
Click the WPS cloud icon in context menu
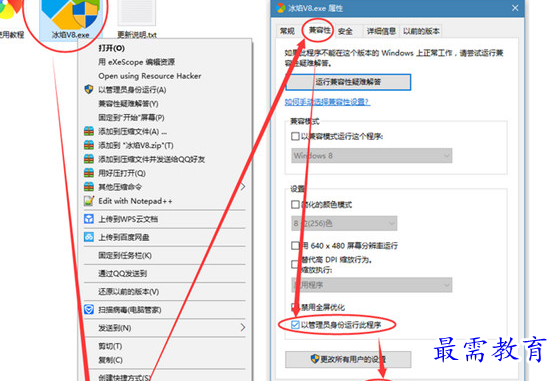(x=89, y=219)
